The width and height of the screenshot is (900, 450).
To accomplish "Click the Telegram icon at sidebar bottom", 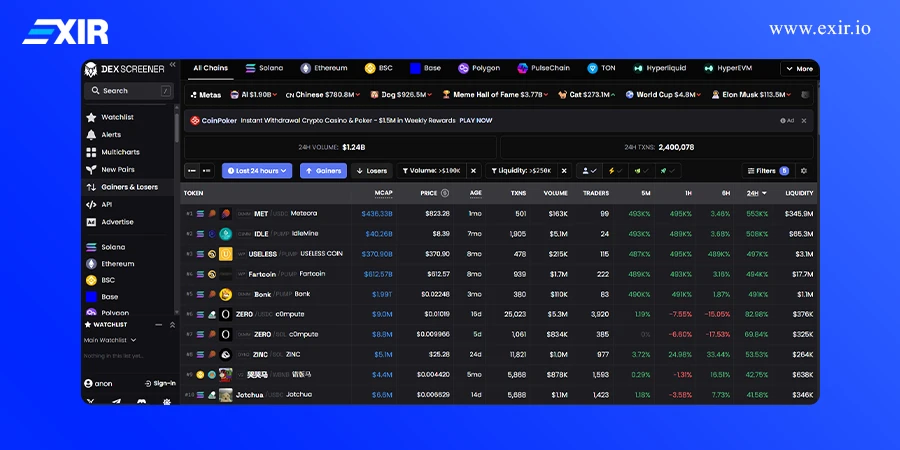I will pyautogui.click(x=117, y=402).
